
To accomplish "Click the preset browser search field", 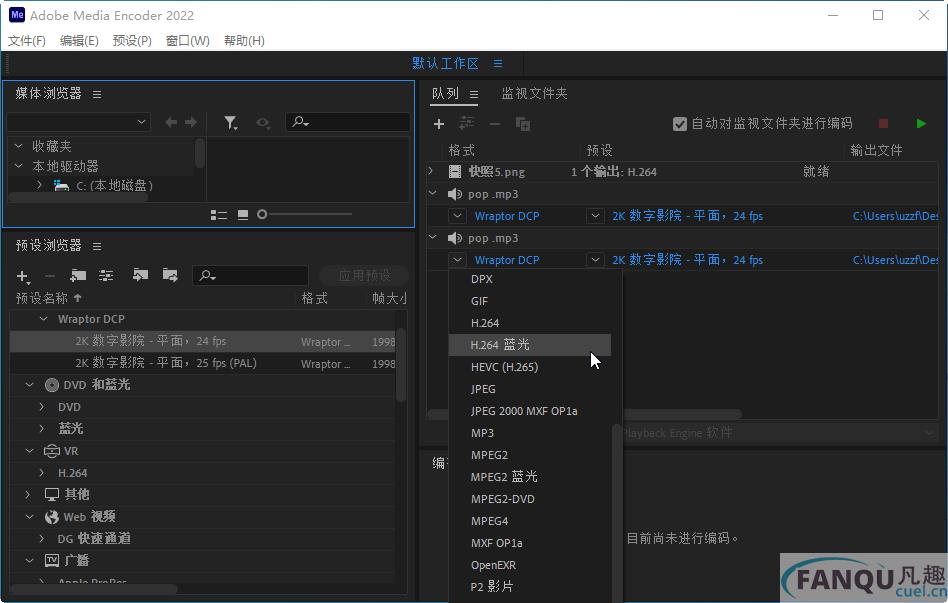I will [x=250, y=276].
